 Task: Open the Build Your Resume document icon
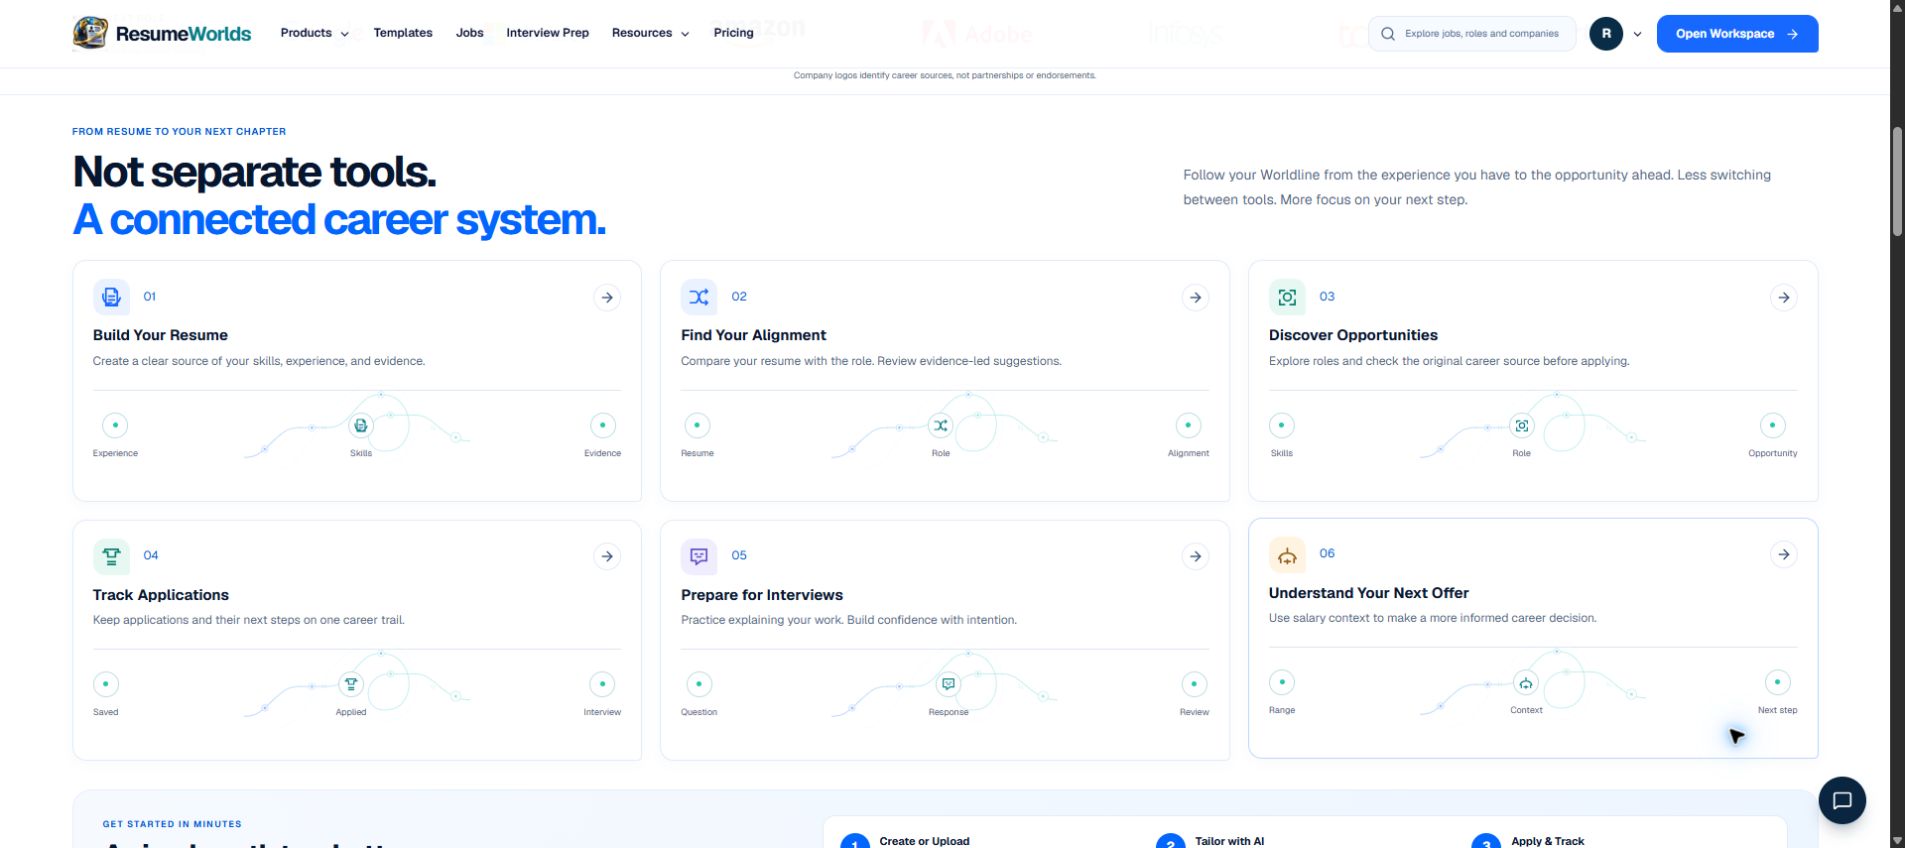click(x=111, y=297)
